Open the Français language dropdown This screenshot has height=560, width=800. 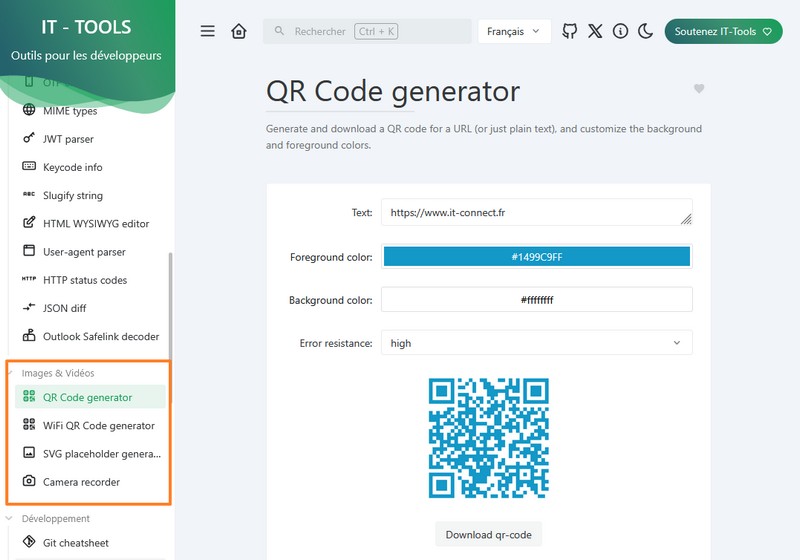(x=514, y=31)
